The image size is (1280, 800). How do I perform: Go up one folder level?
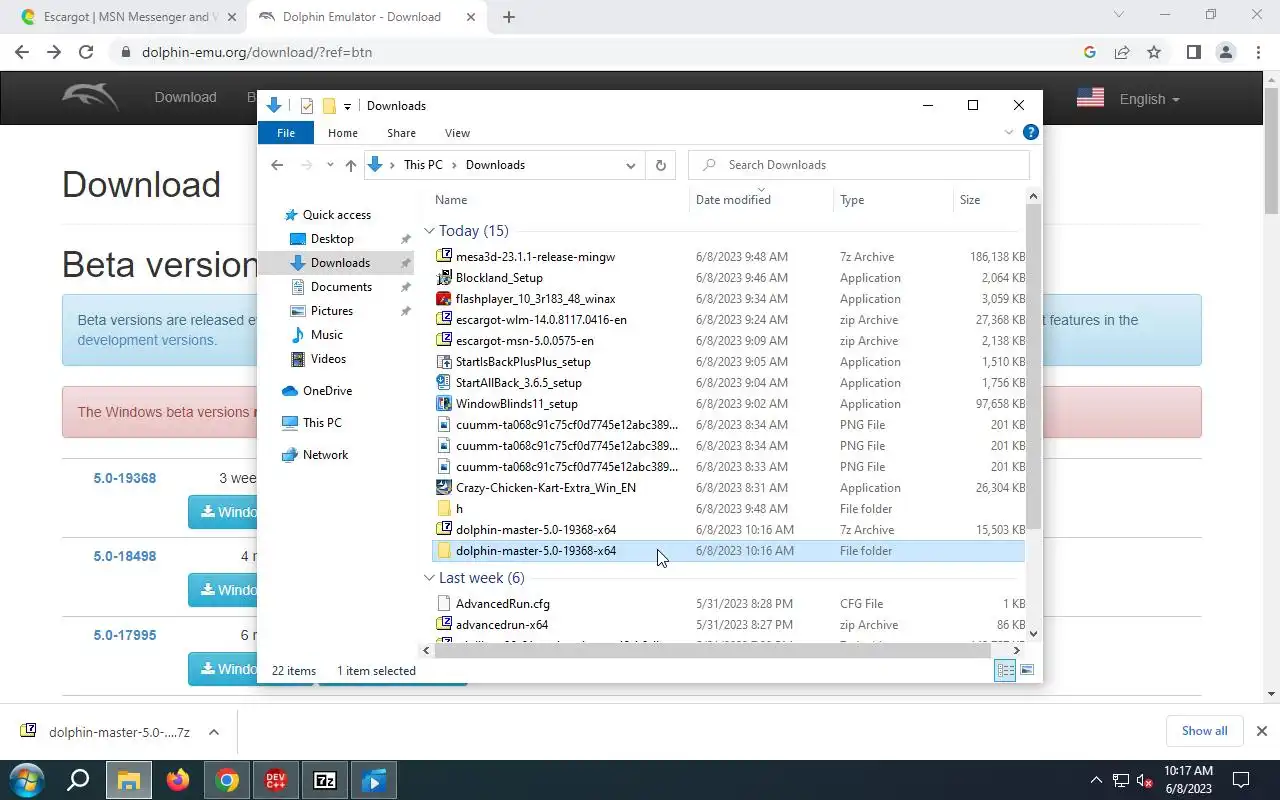click(x=350, y=165)
